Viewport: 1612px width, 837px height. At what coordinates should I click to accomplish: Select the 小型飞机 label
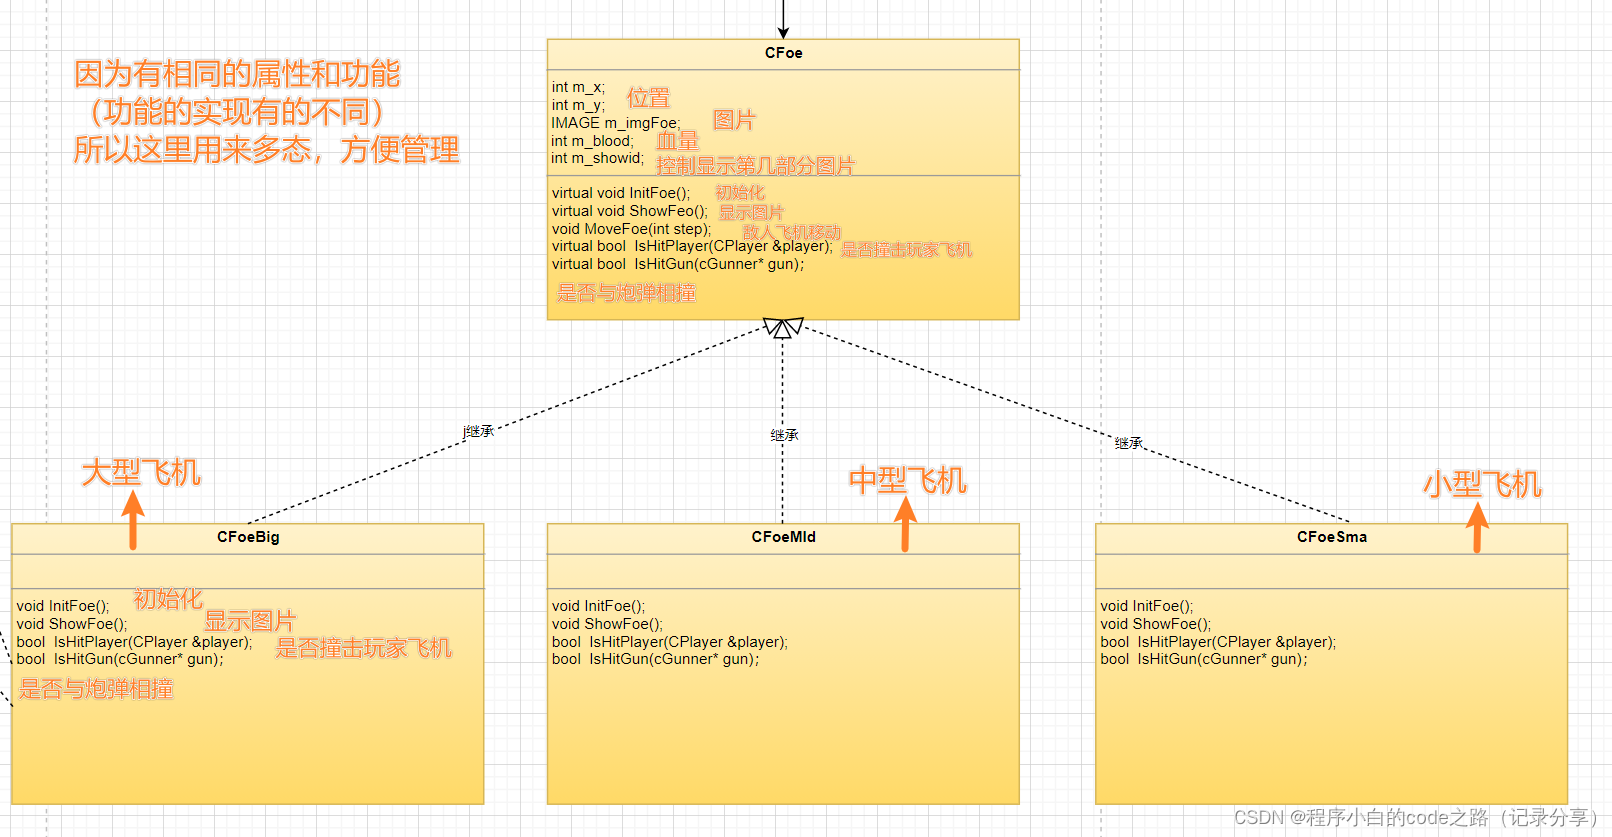tap(1483, 484)
